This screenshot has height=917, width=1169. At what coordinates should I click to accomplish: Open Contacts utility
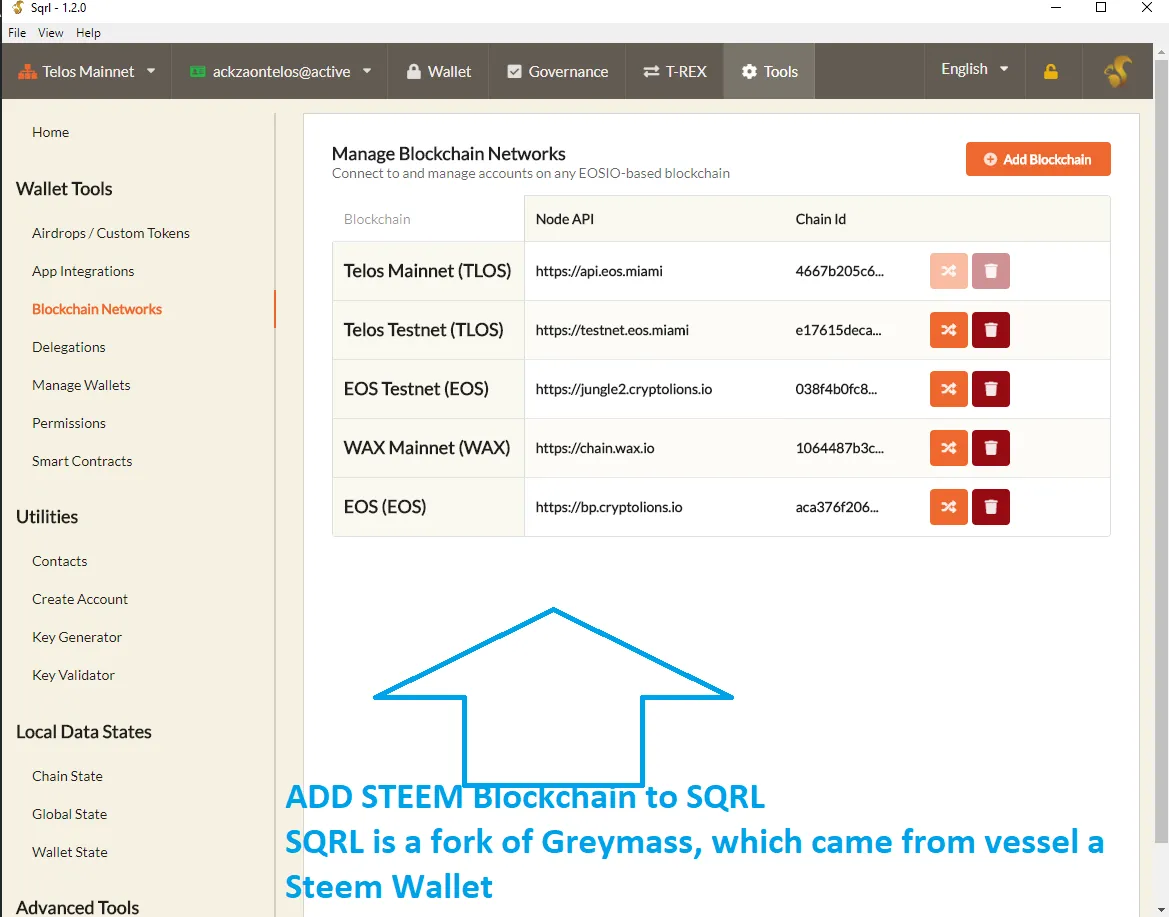tap(60, 561)
